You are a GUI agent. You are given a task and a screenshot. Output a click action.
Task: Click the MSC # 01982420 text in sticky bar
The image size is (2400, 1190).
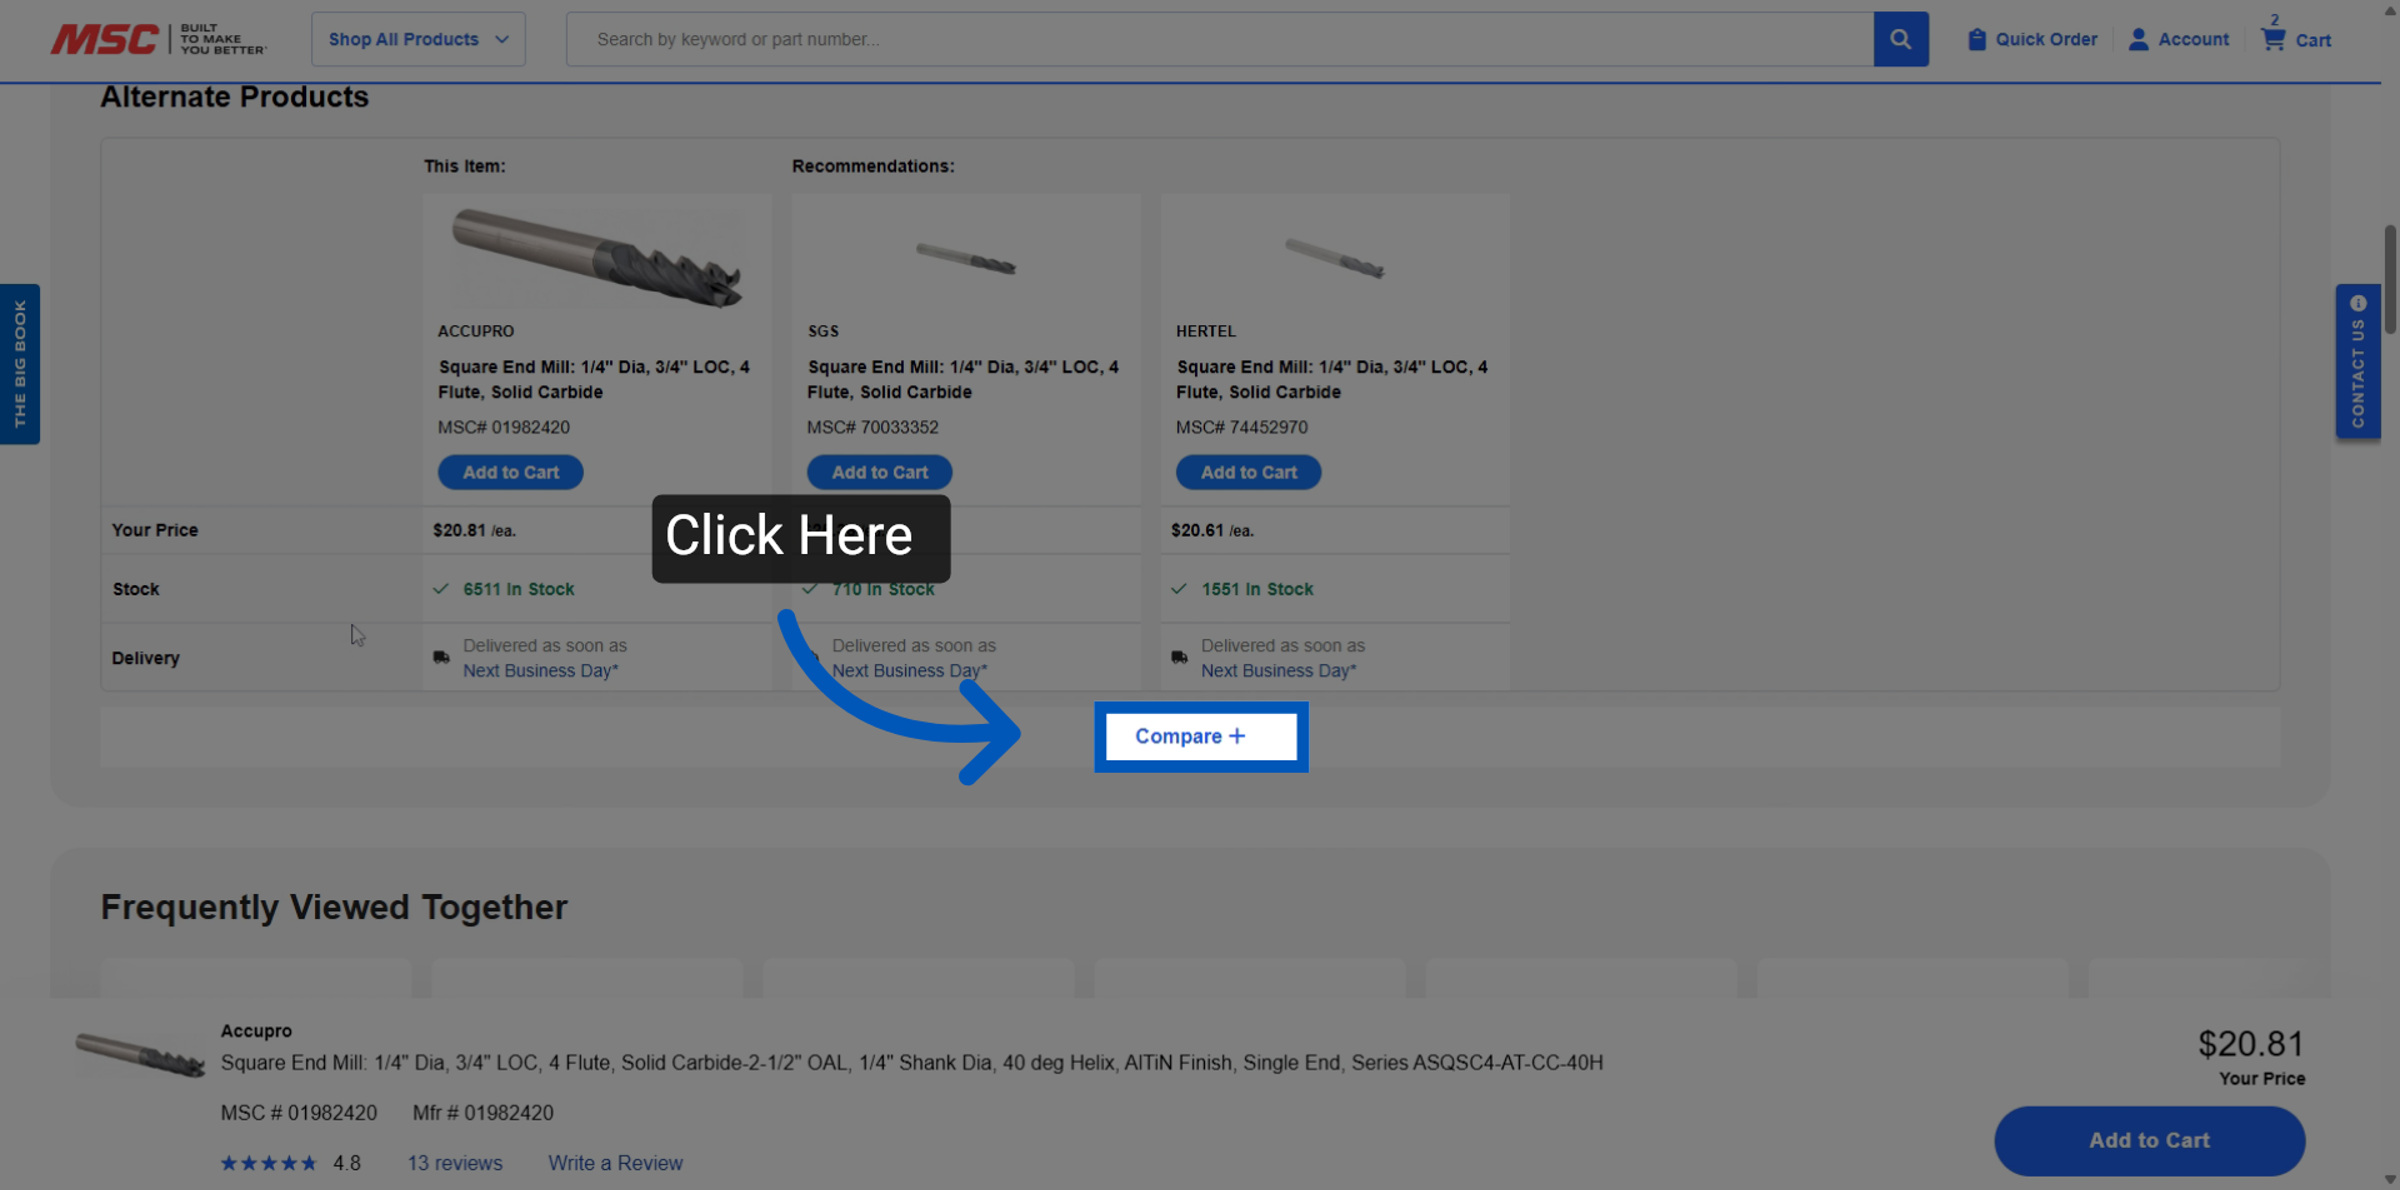[299, 1113]
